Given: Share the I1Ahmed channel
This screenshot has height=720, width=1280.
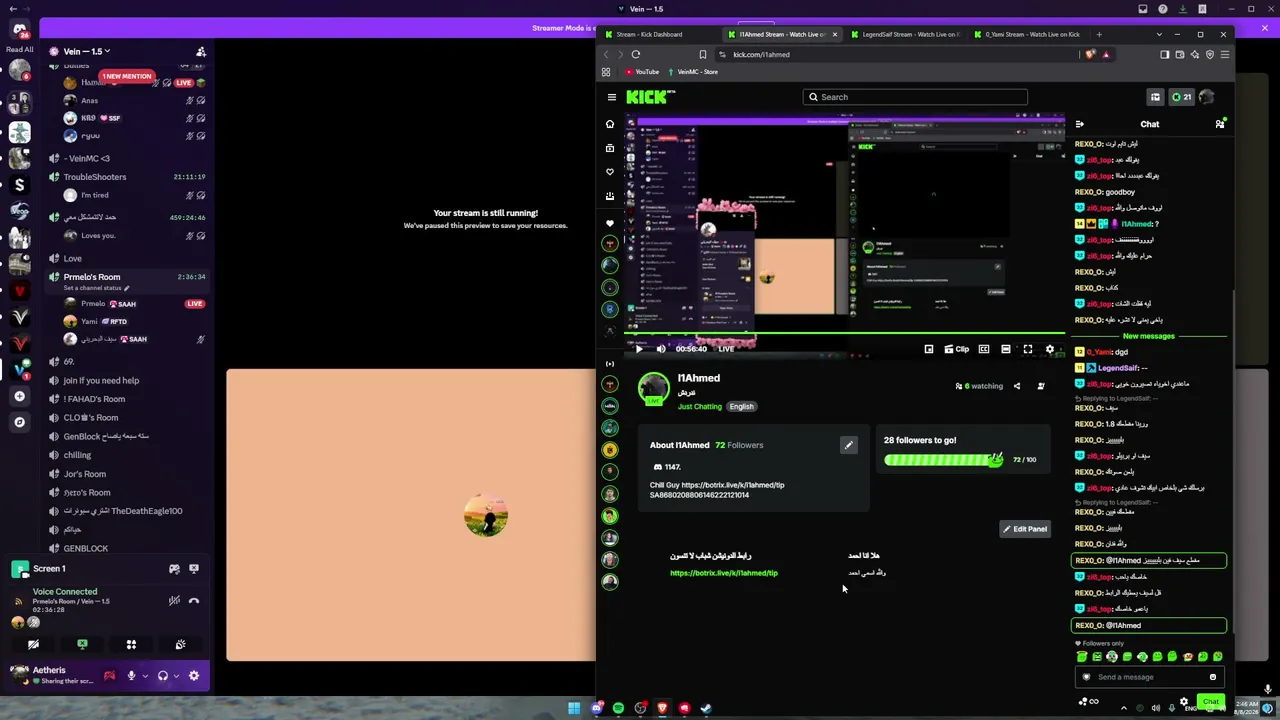Looking at the screenshot, I should click(1017, 386).
